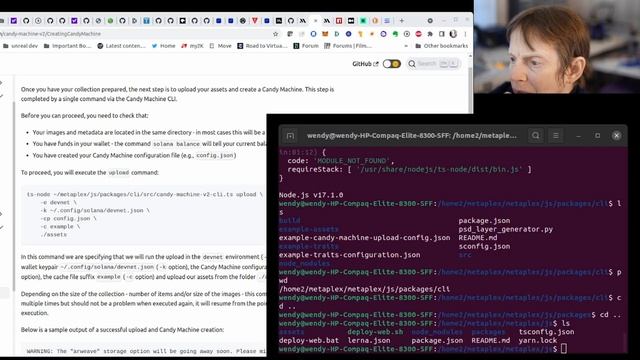
Task: Click the 'solana balance' inline code
Action: (x=176, y=144)
